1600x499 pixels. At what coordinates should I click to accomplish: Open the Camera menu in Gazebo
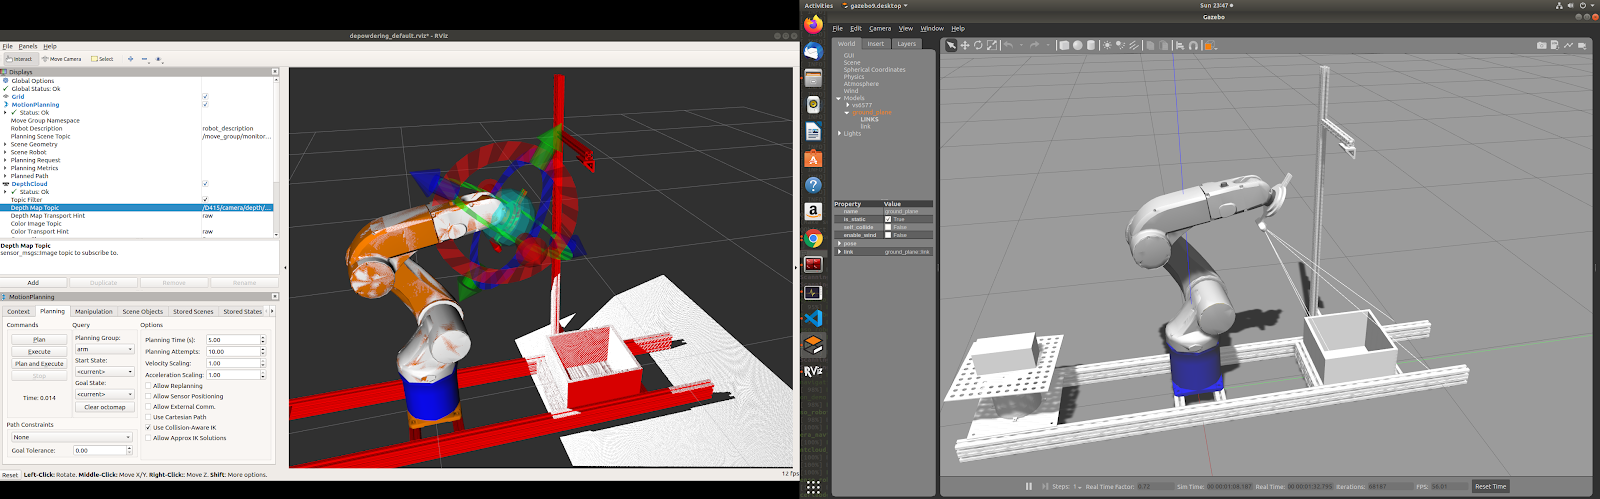click(x=880, y=28)
